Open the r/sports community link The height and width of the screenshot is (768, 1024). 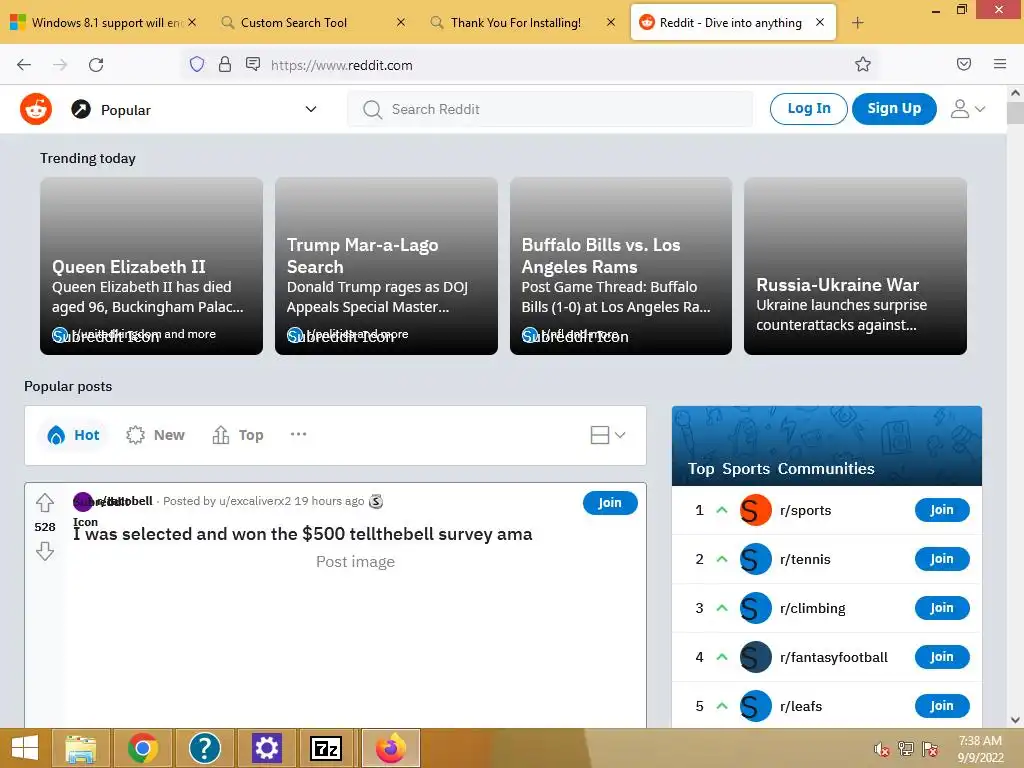[805, 510]
